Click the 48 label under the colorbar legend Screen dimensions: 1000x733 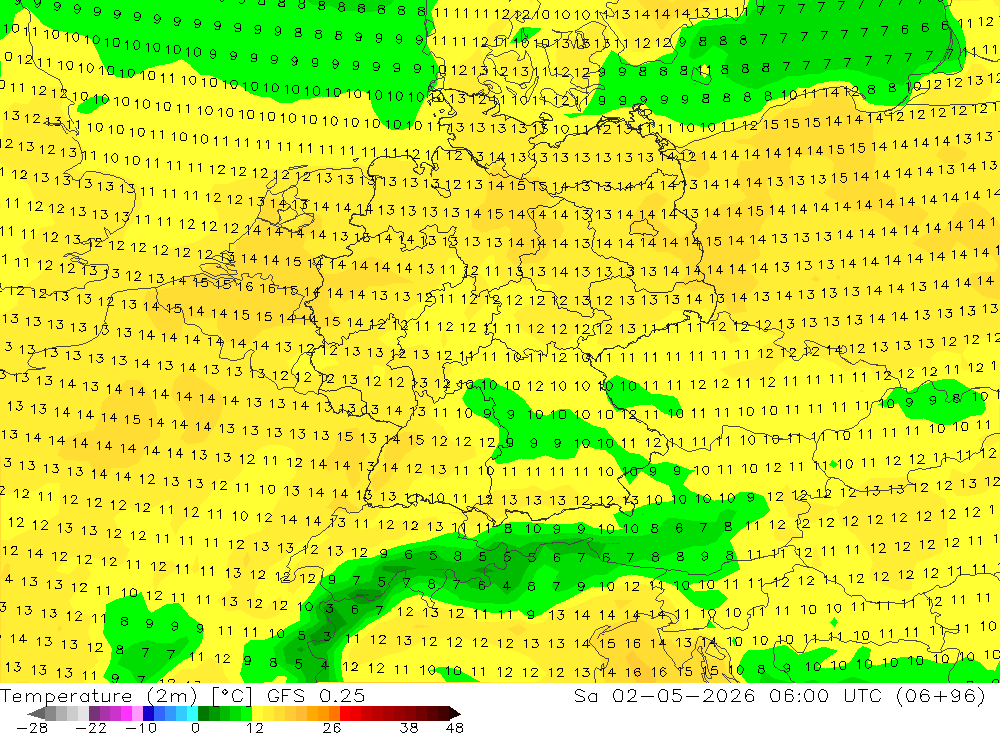pos(455,727)
